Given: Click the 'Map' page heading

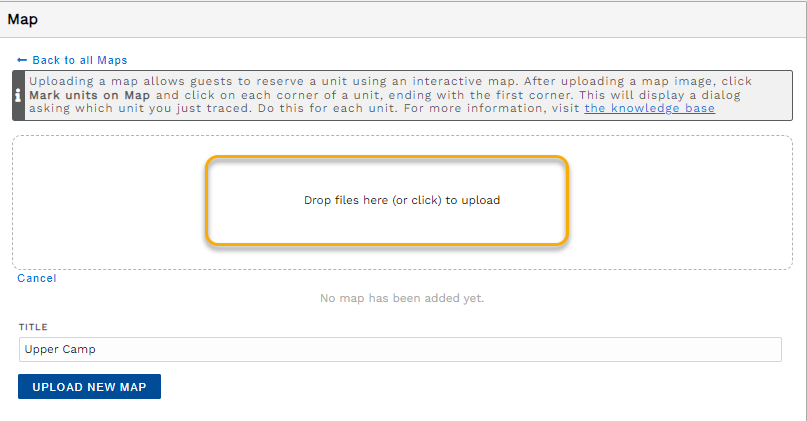Looking at the screenshot, I should click(x=23, y=19).
